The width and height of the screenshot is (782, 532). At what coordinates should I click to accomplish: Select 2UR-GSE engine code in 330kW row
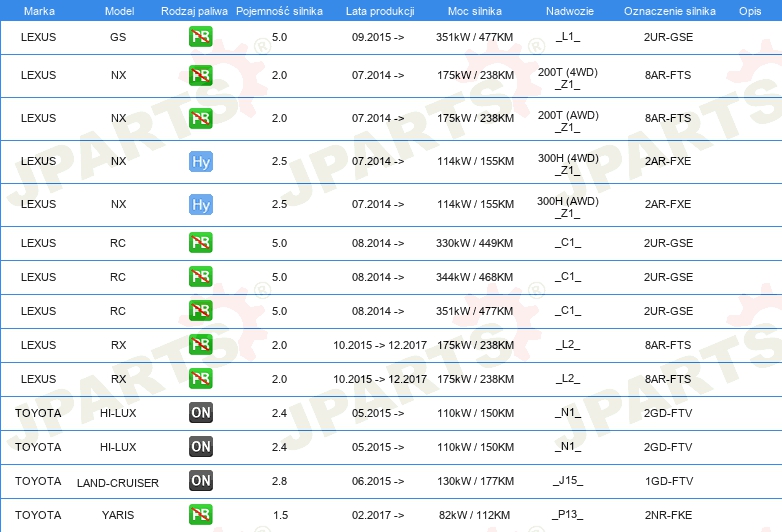668,243
